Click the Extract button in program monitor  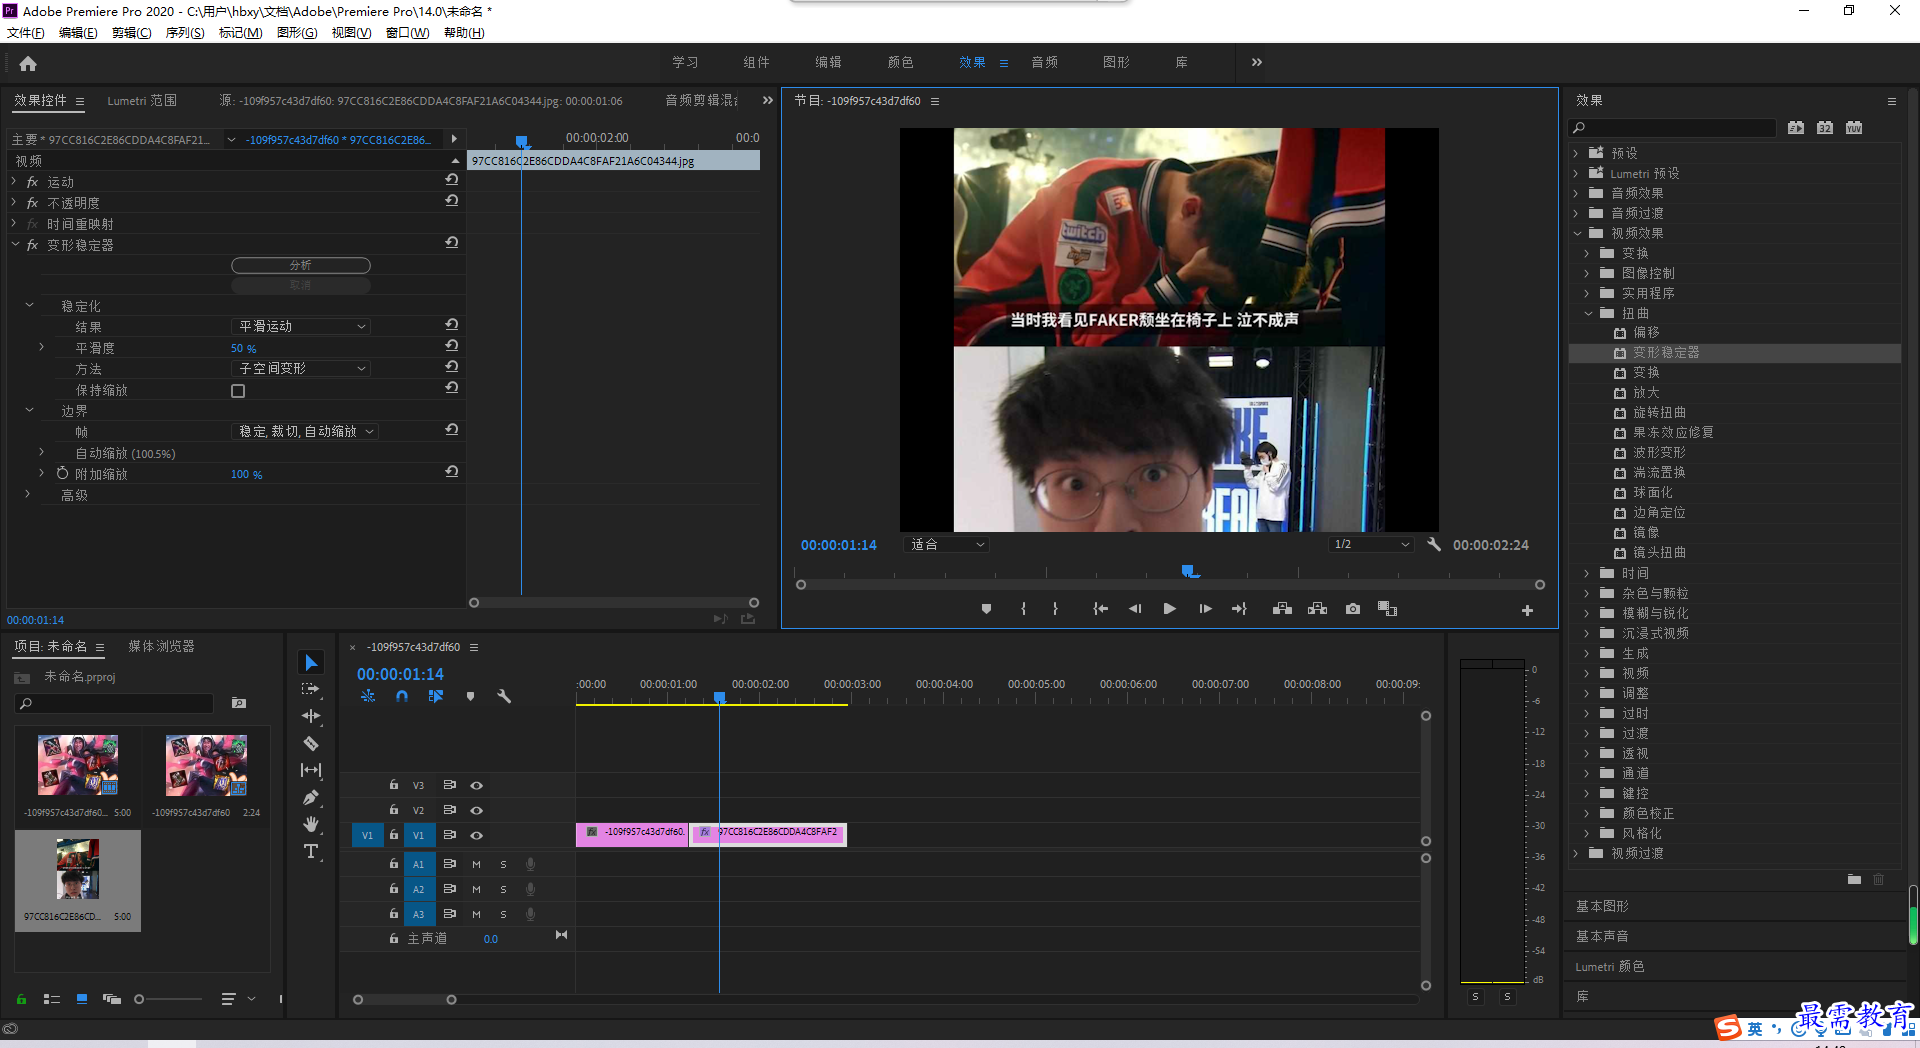pyautogui.click(x=1317, y=609)
